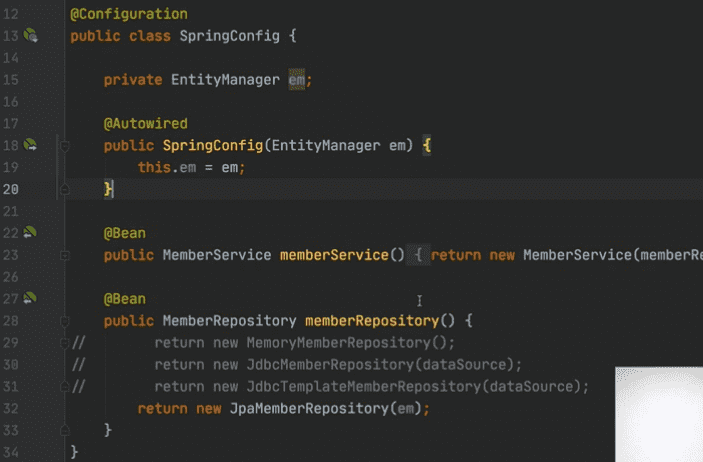Click the fold end marker on line 20

[x=65, y=189]
